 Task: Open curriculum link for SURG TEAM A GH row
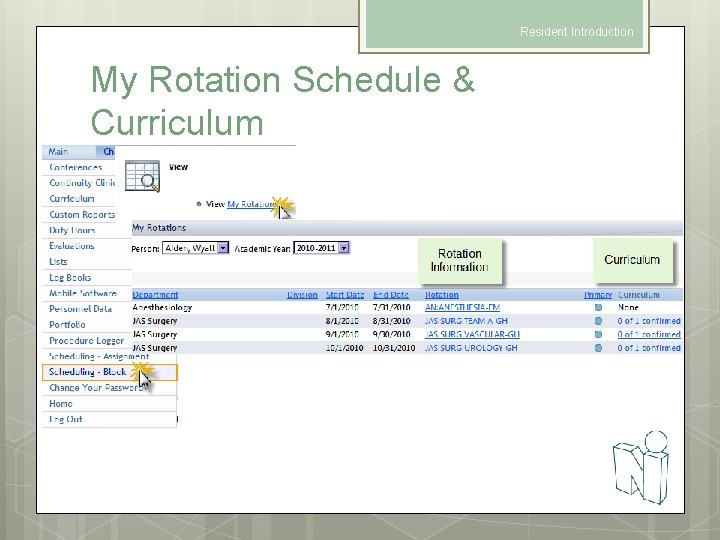pos(649,321)
